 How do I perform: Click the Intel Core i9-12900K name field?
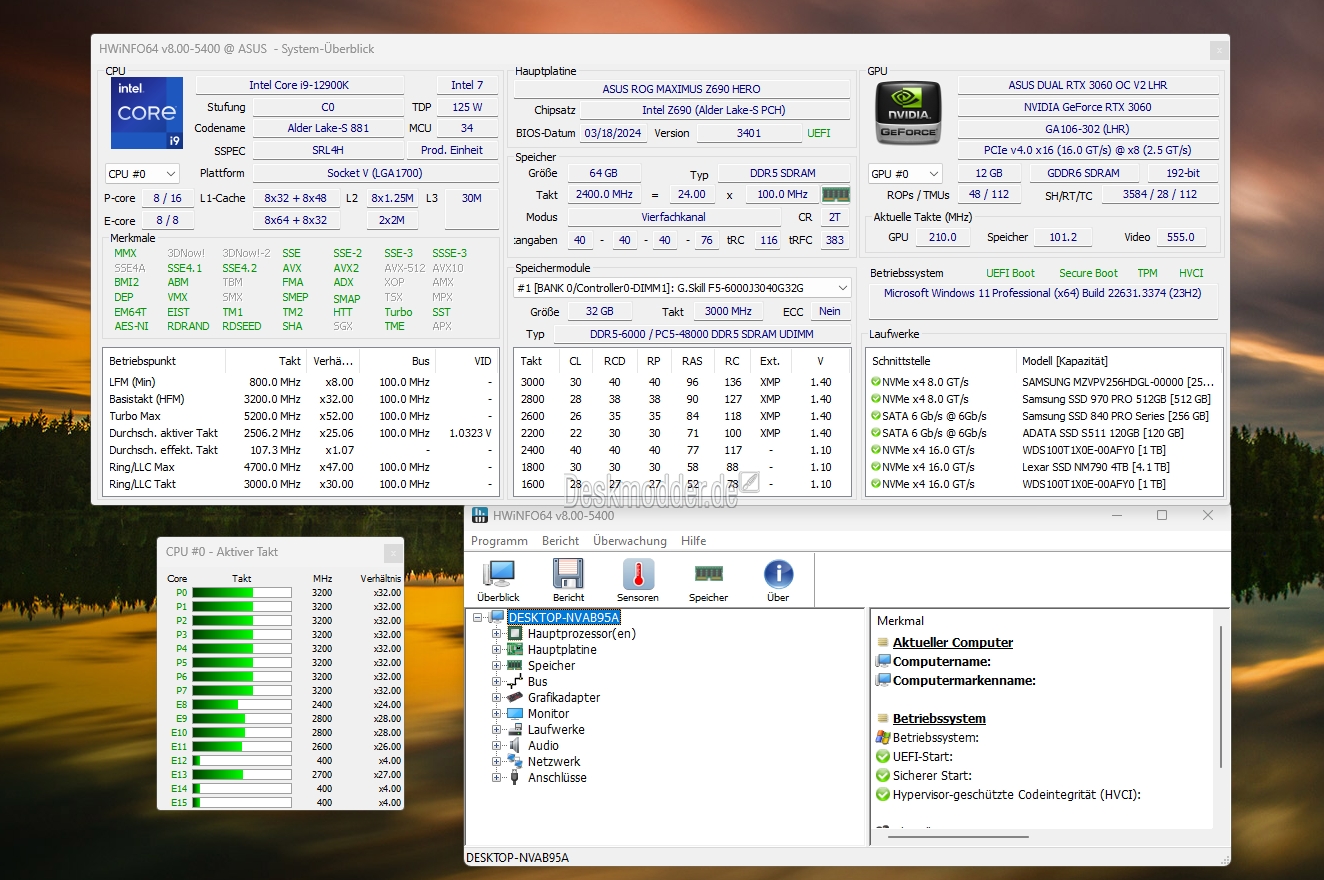[x=300, y=86]
